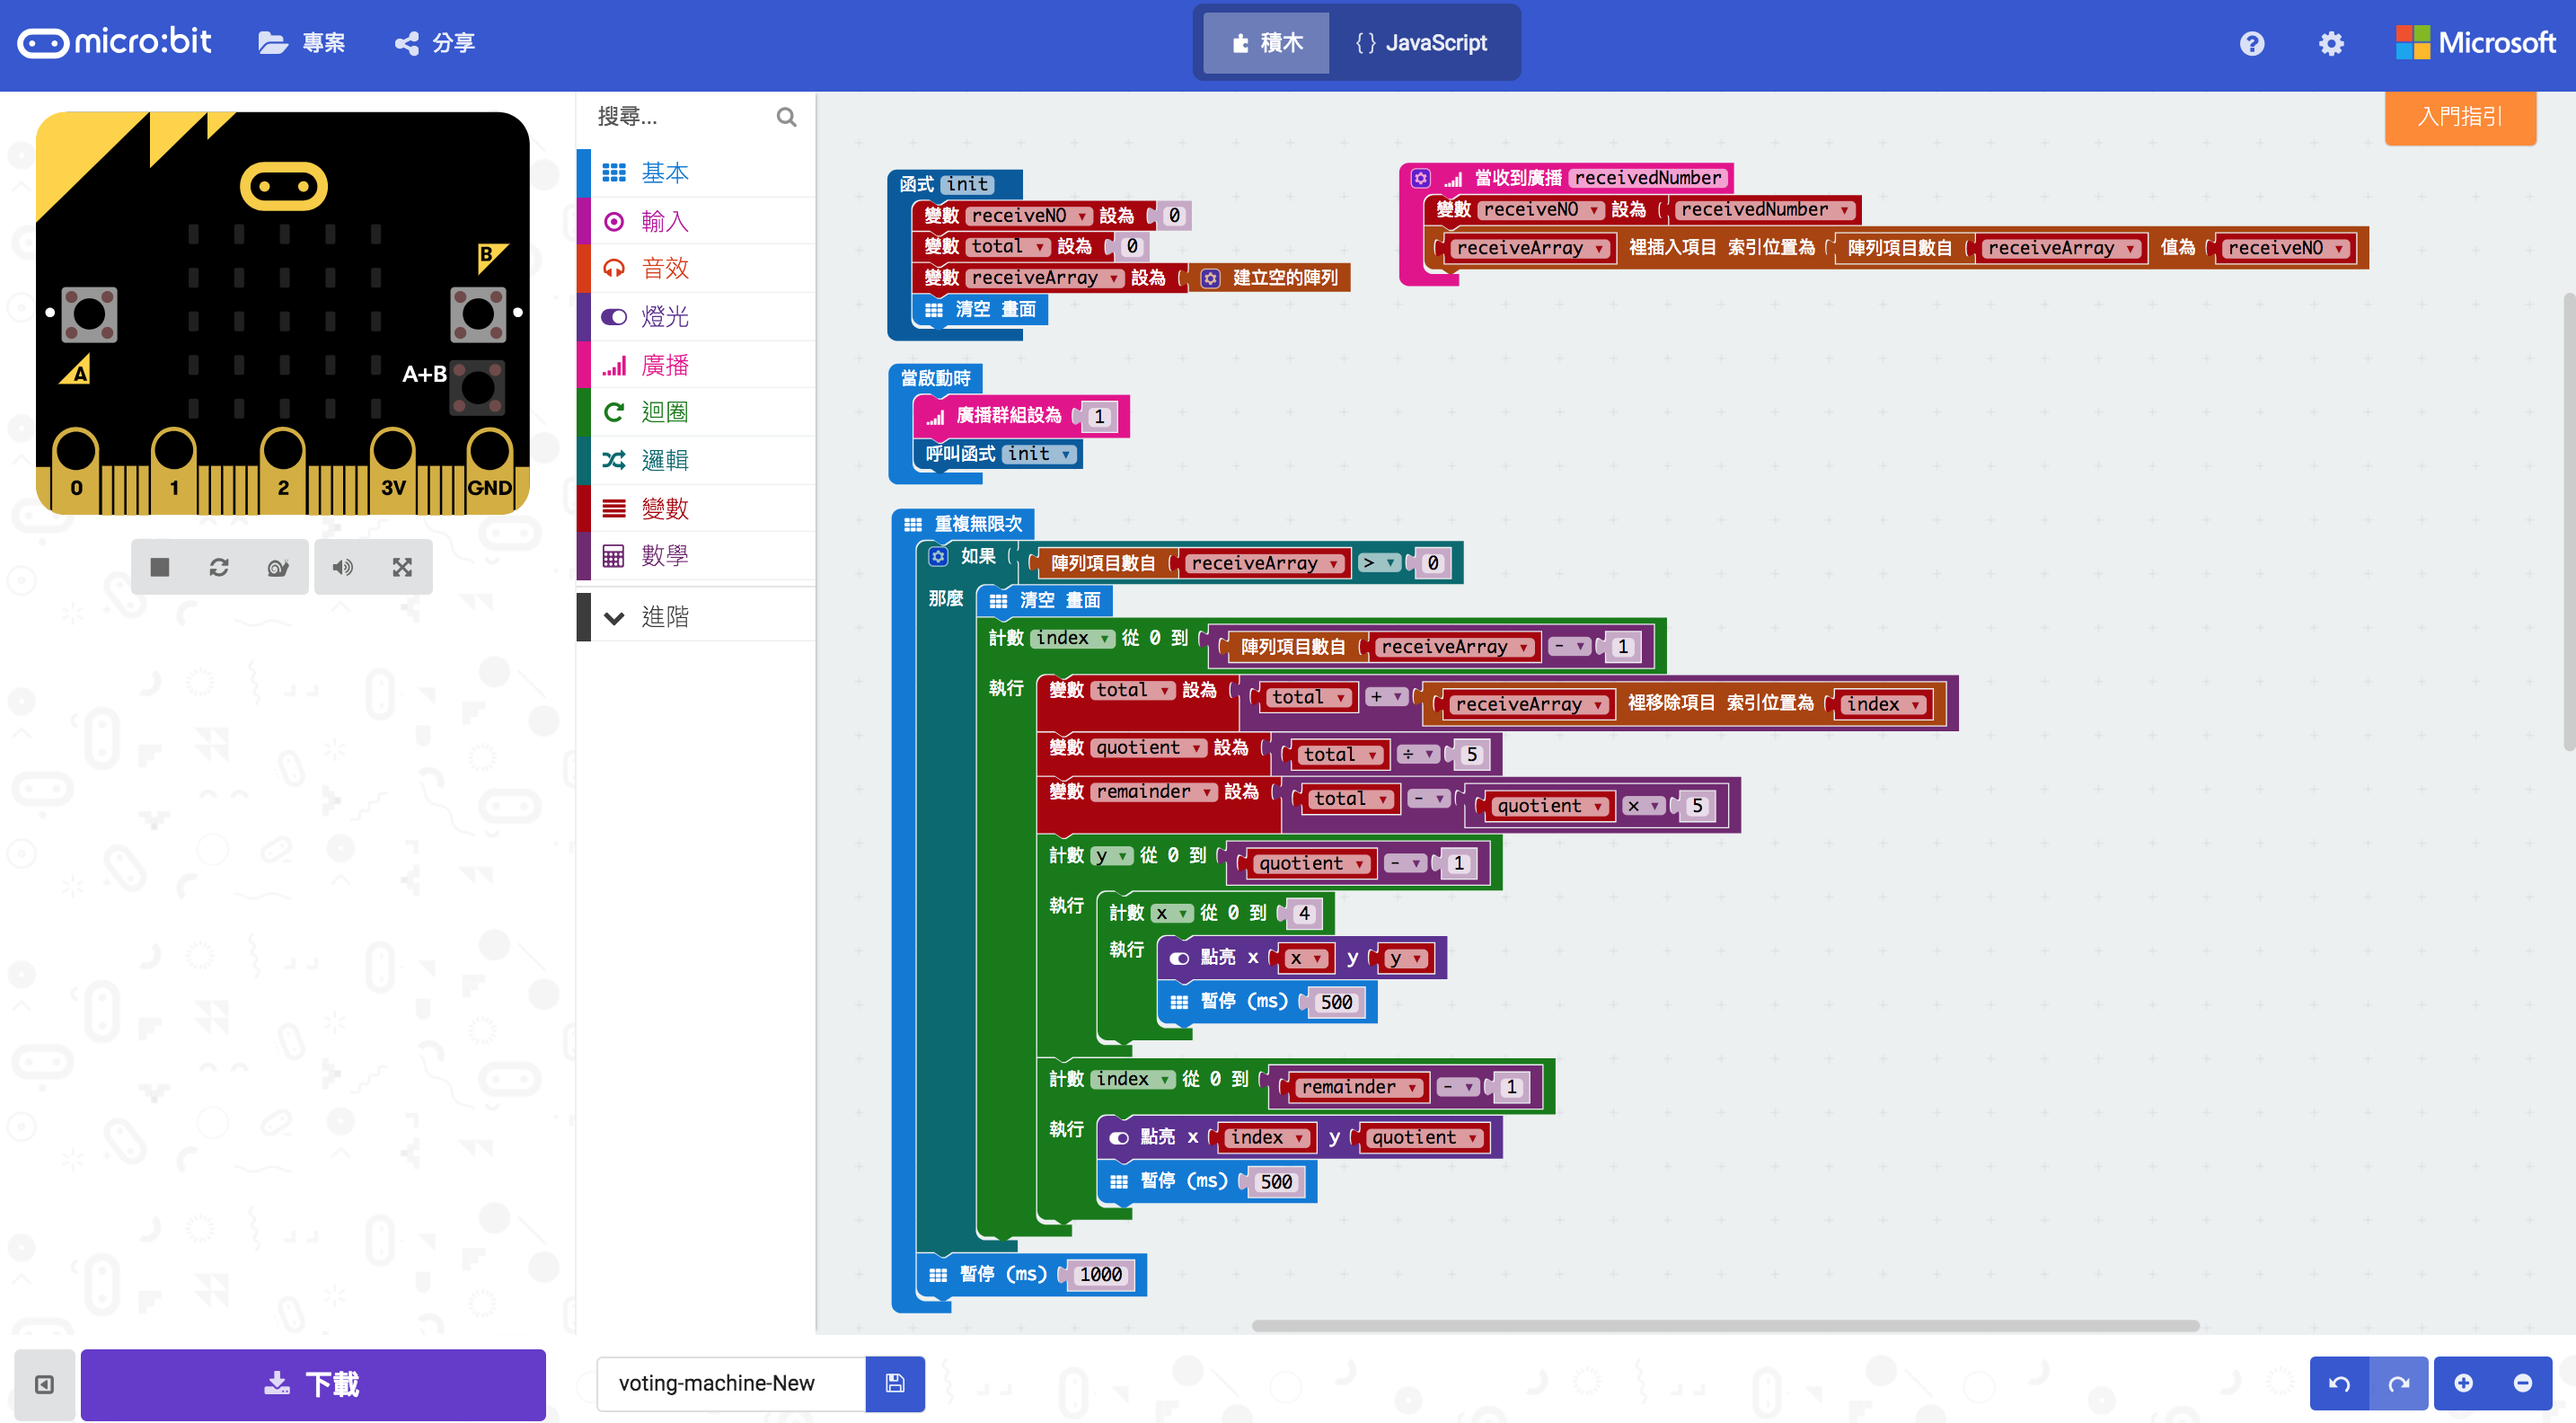Expand the 進階 advanced categories

pos(696,617)
